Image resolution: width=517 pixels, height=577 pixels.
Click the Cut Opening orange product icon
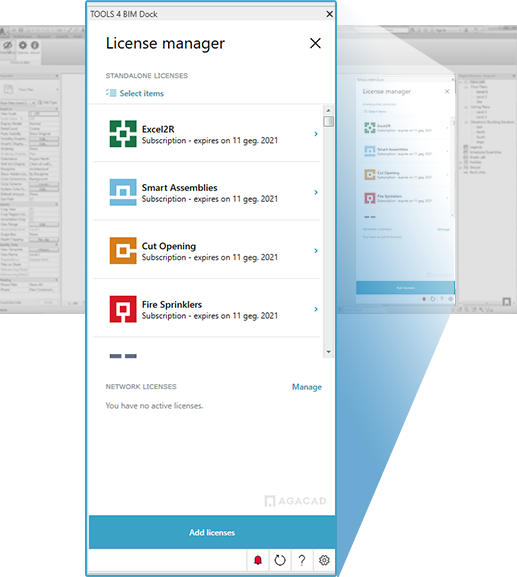pos(123,251)
